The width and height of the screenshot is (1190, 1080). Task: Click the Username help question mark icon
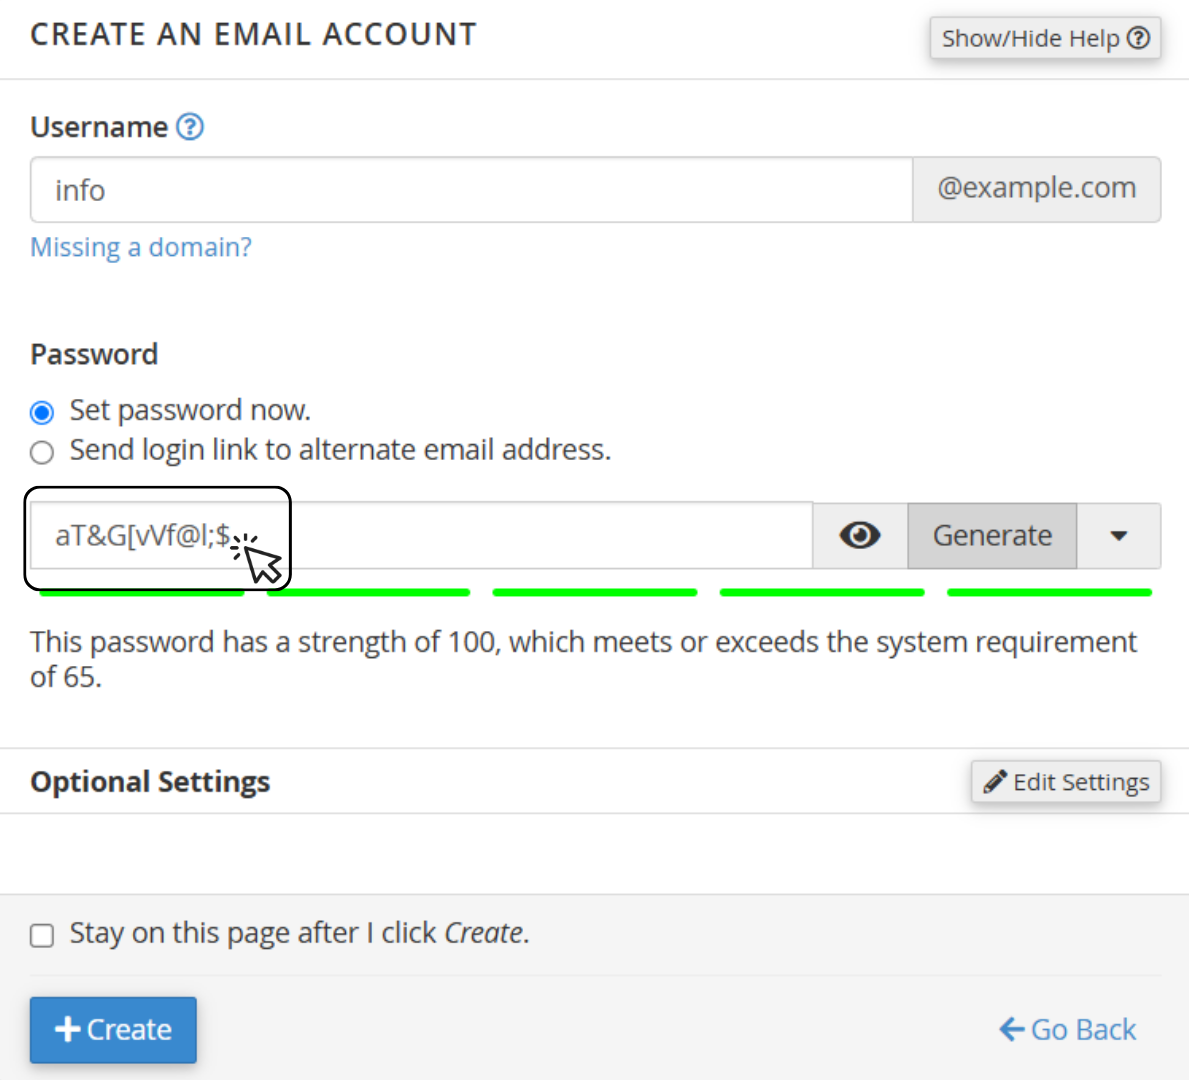click(x=190, y=127)
